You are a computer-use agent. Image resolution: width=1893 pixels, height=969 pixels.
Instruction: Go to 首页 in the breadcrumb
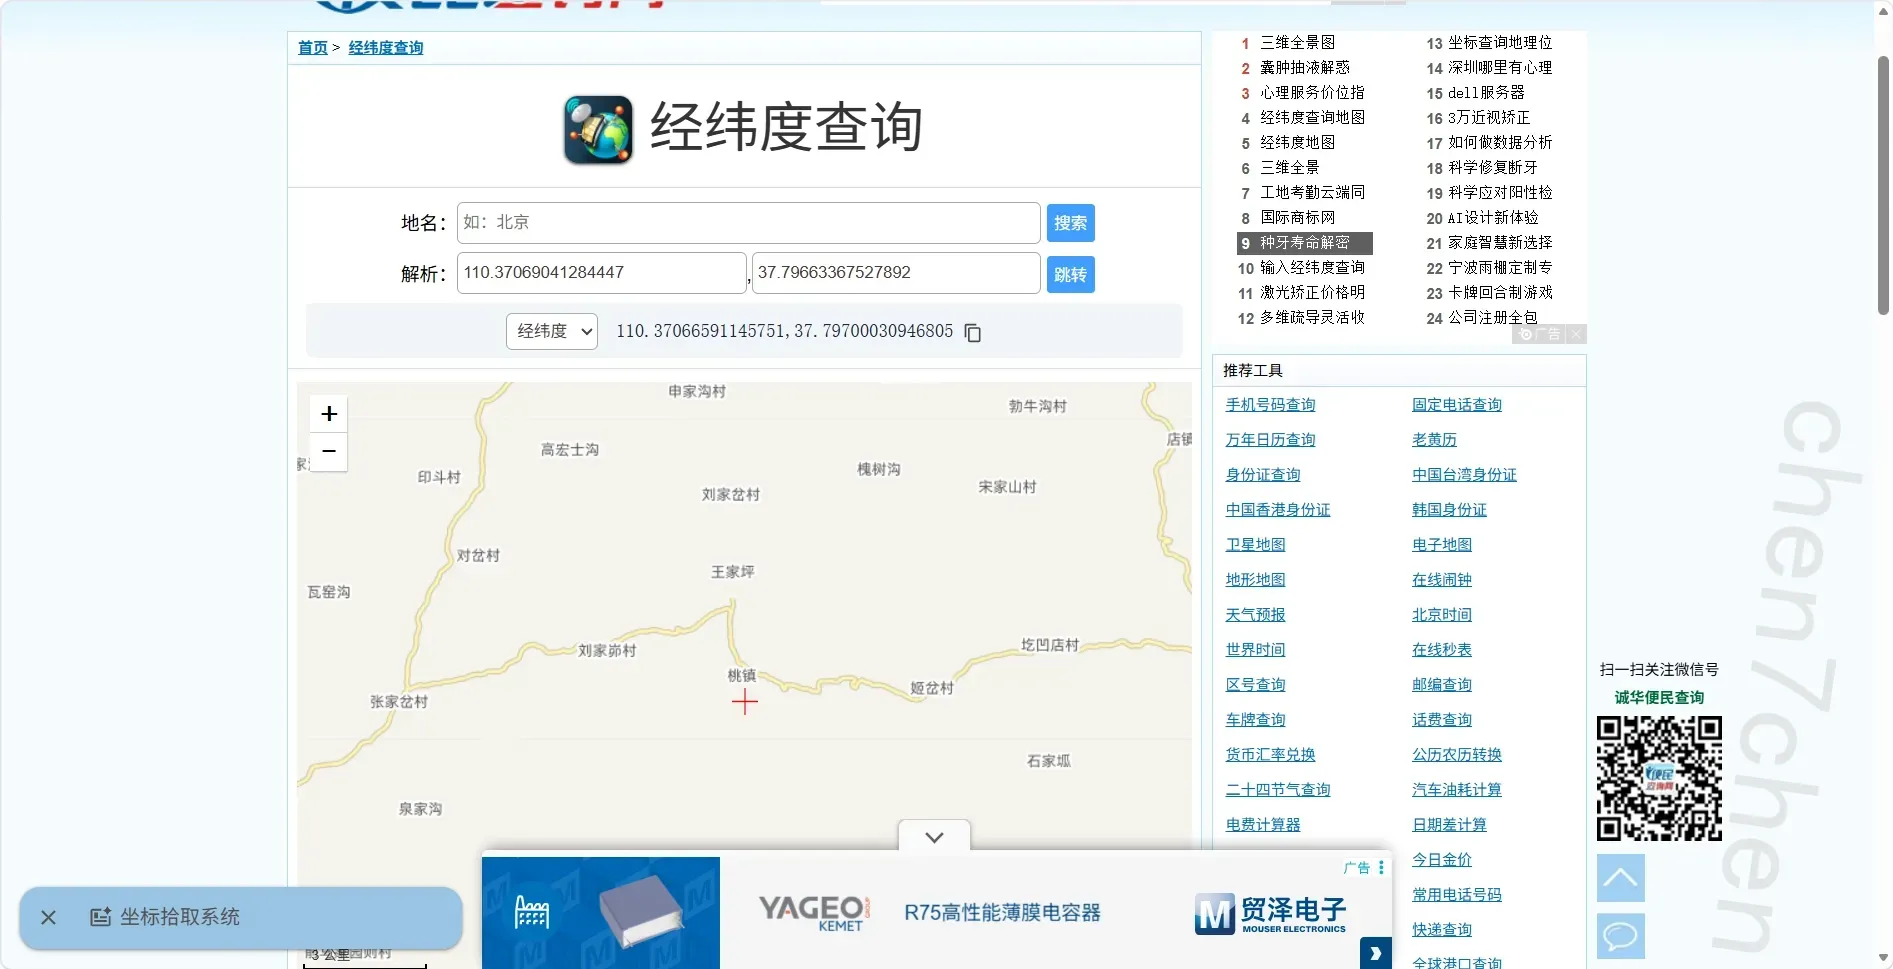click(x=313, y=48)
